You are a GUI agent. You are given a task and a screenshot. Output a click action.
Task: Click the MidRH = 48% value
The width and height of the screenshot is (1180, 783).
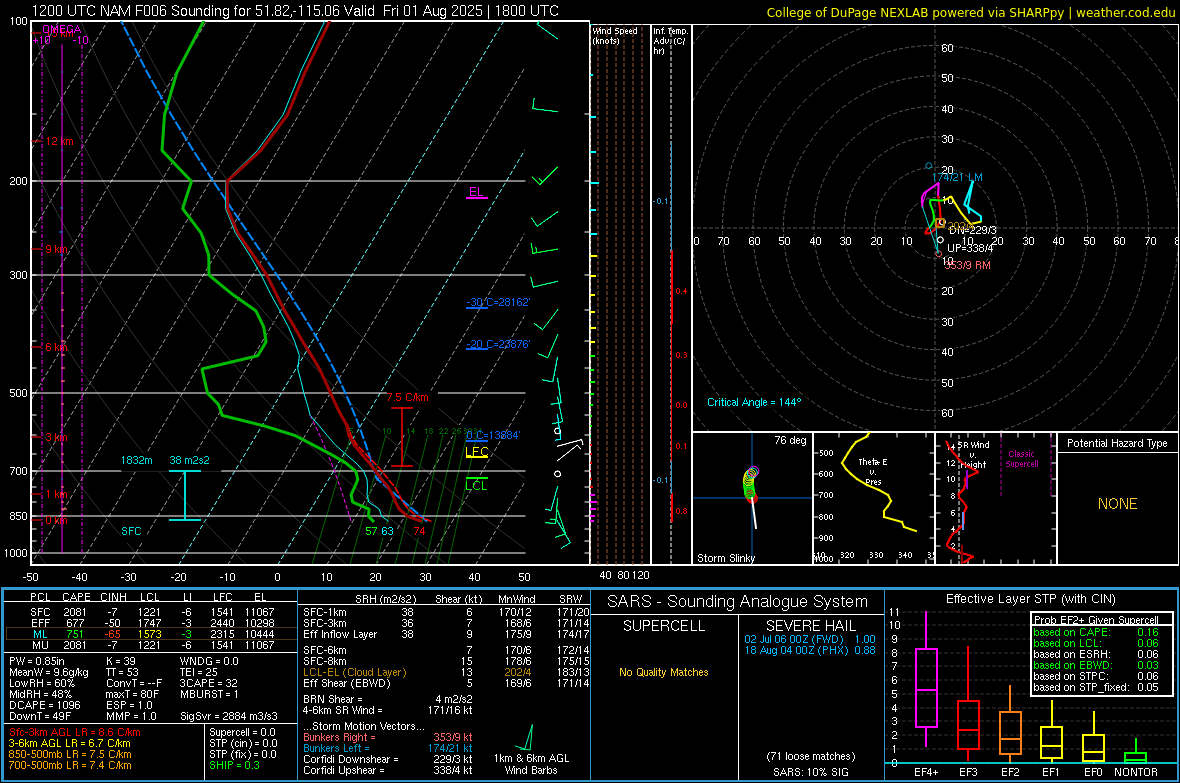pyautogui.click(x=41, y=694)
